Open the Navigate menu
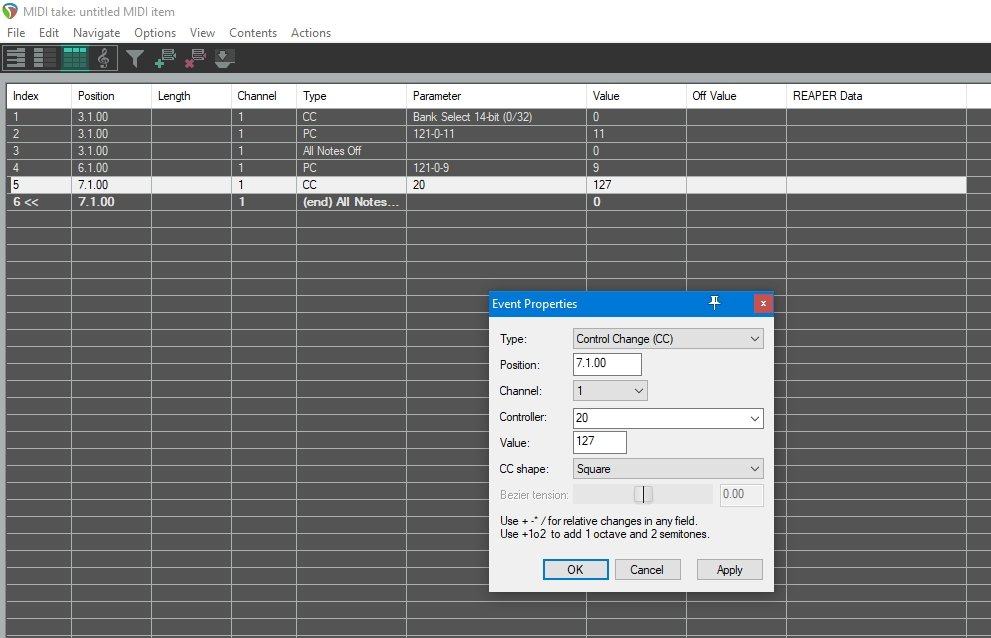The height and width of the screenshot is (638, 991). click(x=96, y=33)
